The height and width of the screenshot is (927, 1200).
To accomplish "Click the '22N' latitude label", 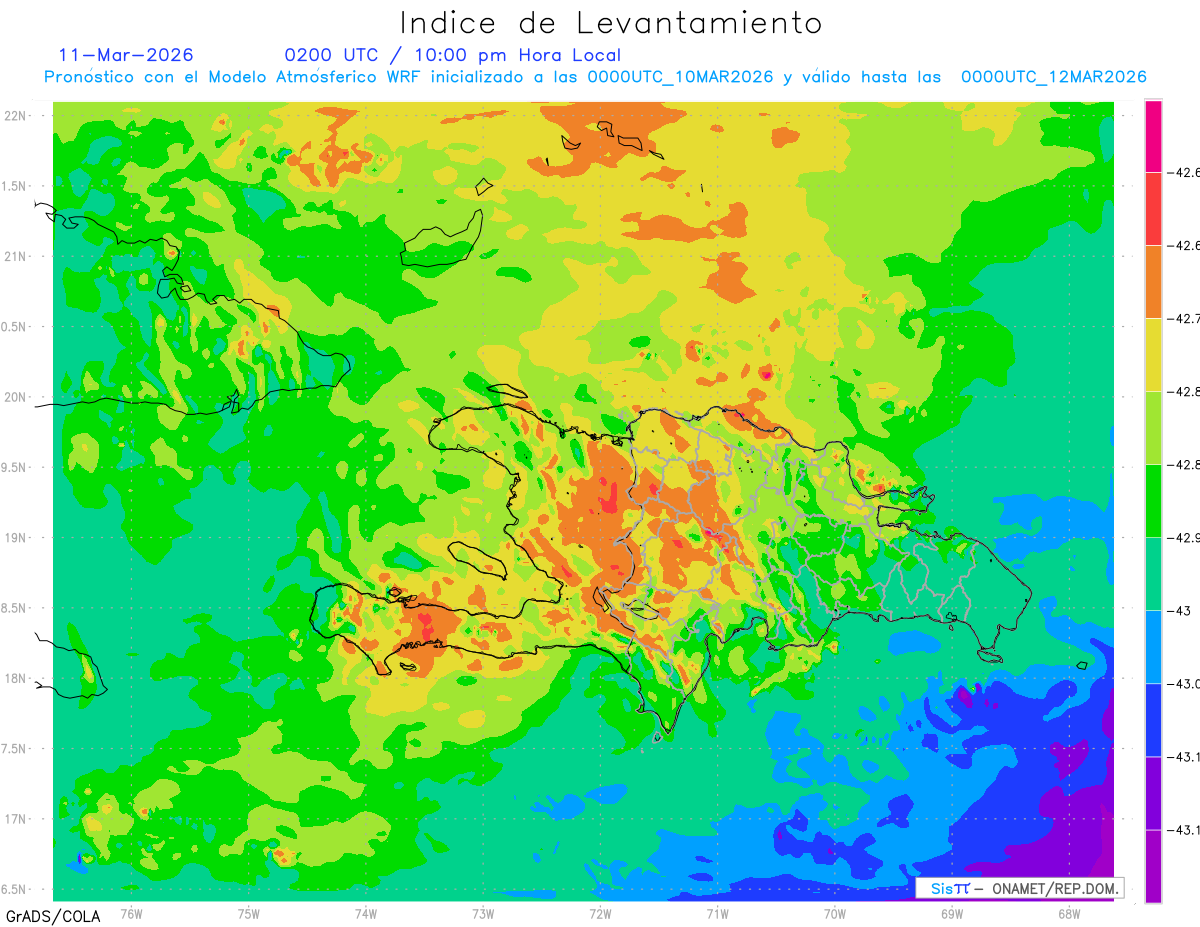I will 15,115.
